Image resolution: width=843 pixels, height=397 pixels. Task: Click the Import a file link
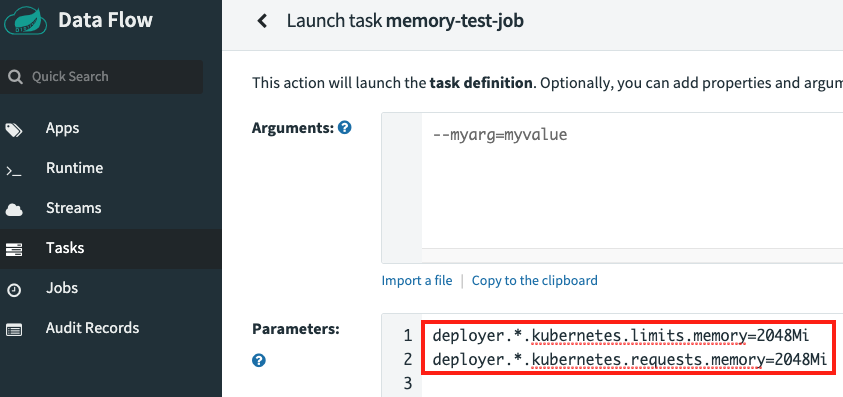pyautogui.click(x=417, y=280)
